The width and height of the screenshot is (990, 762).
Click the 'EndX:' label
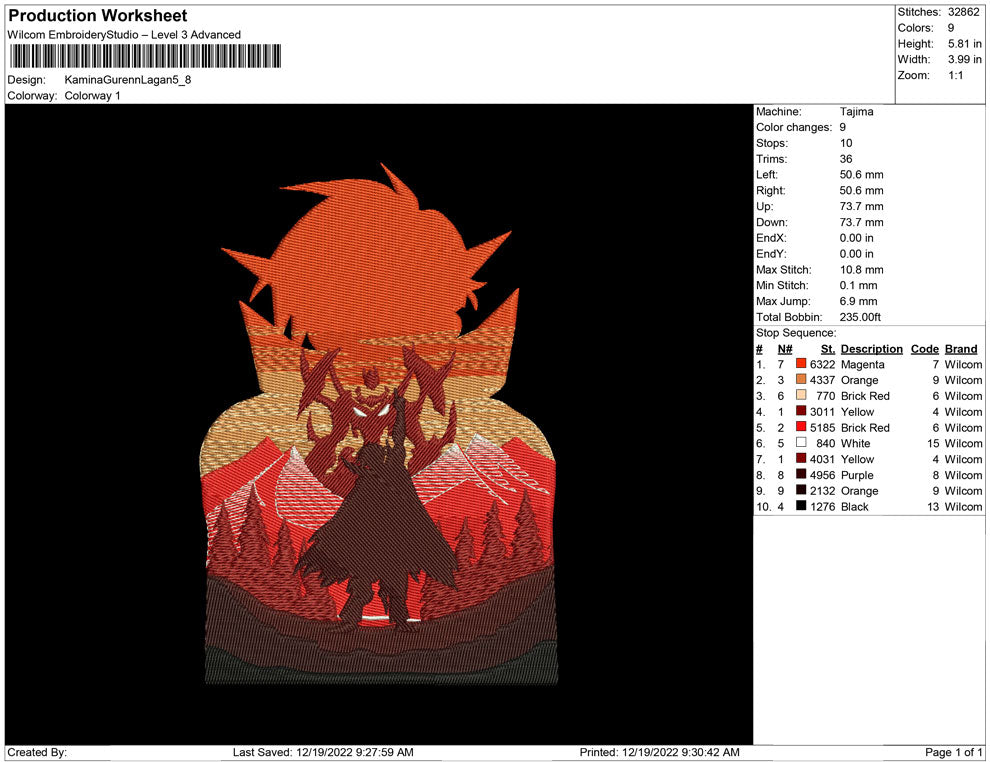click(771, 237)
